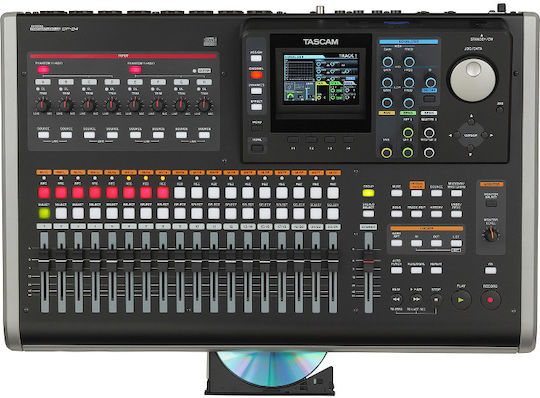Flip the GUITAR switch near input H

tap(204, 71)
